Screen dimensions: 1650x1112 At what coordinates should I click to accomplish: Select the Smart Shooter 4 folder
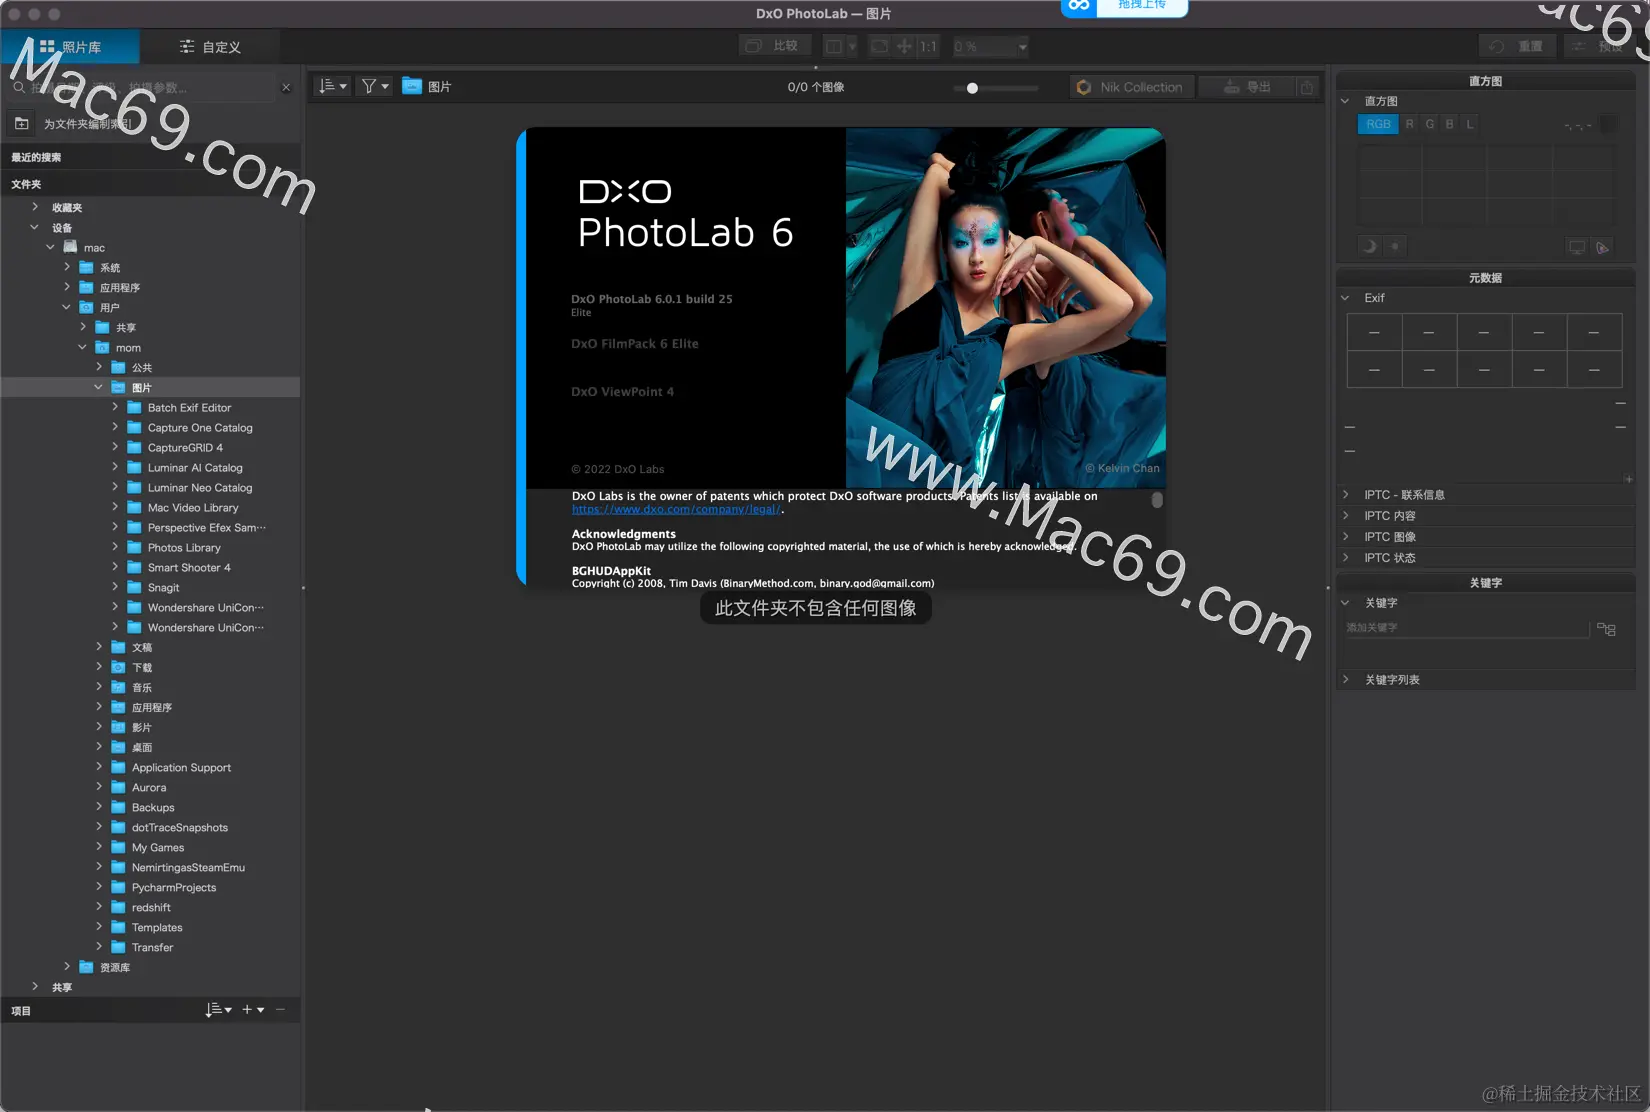point(189,568)
